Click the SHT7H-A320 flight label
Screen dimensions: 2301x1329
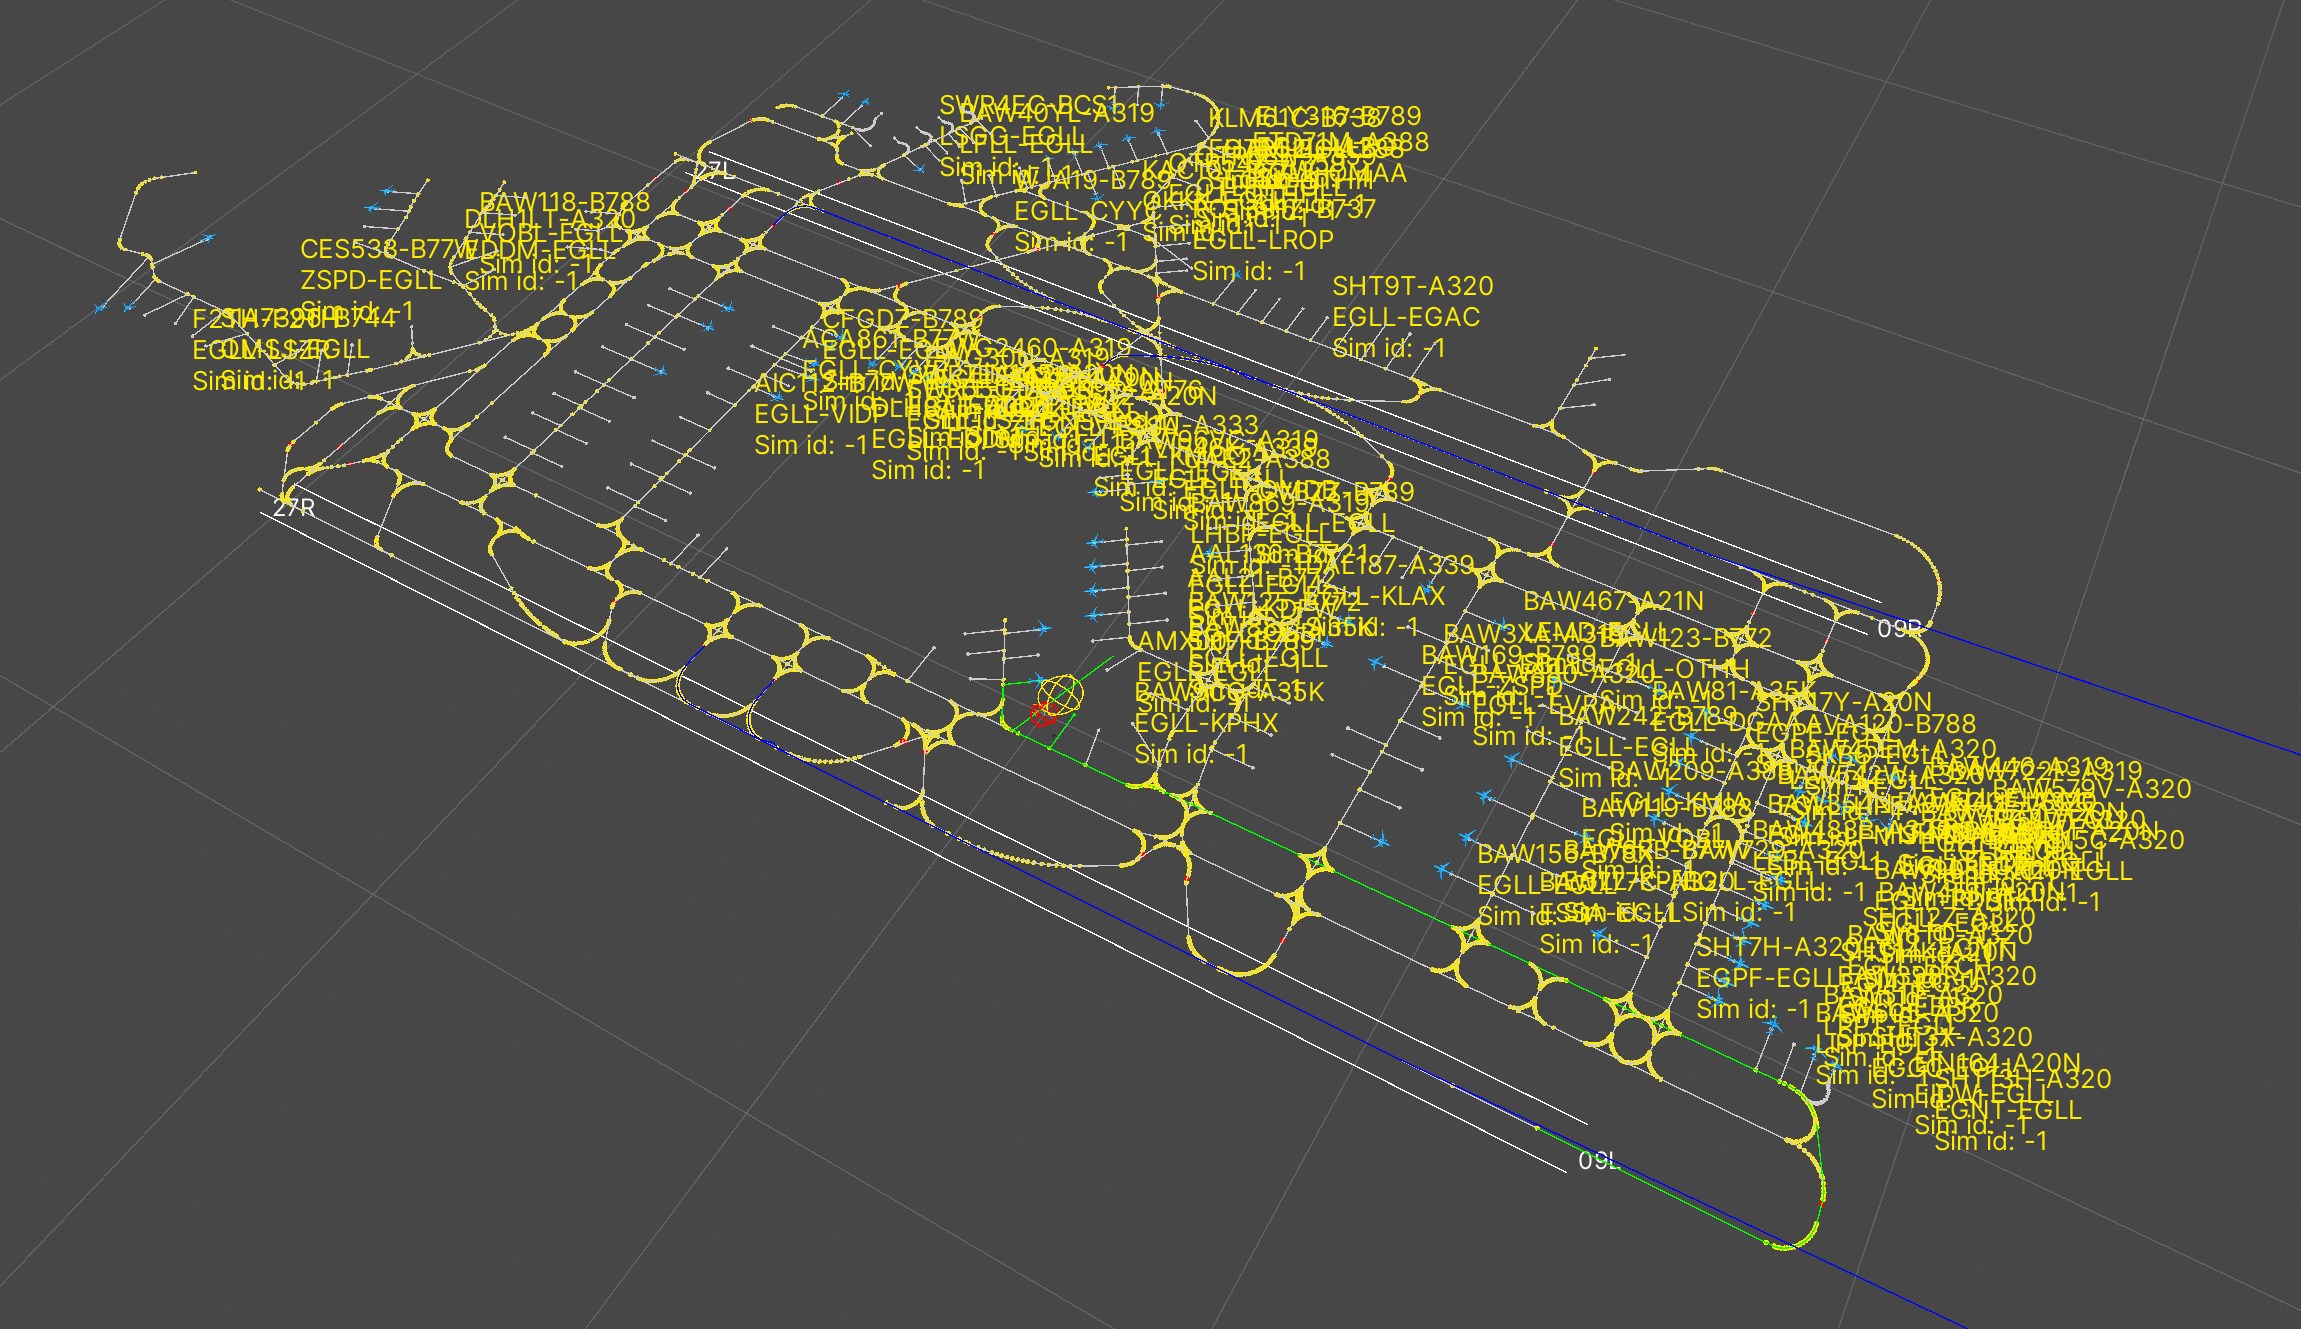point(1765,947)
